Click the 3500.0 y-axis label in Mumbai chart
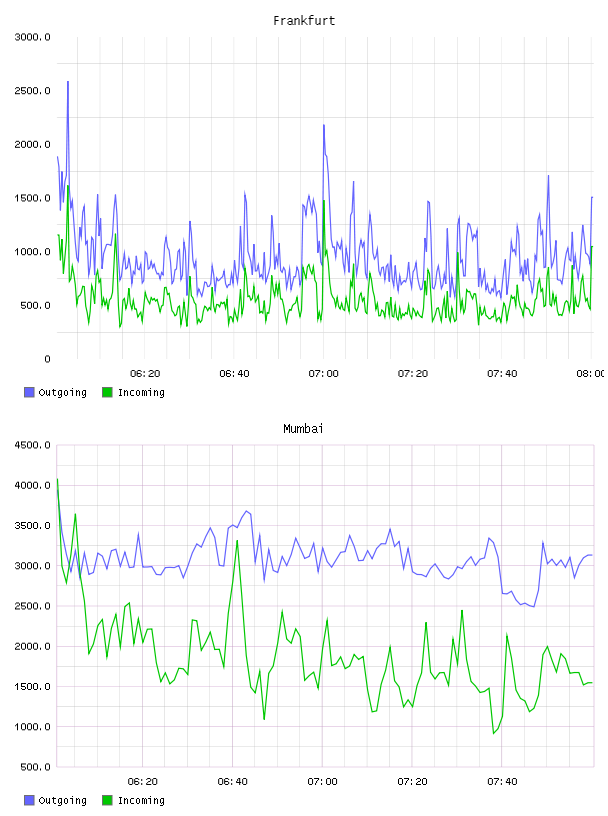The image size is (608, 816). point(33,526)
